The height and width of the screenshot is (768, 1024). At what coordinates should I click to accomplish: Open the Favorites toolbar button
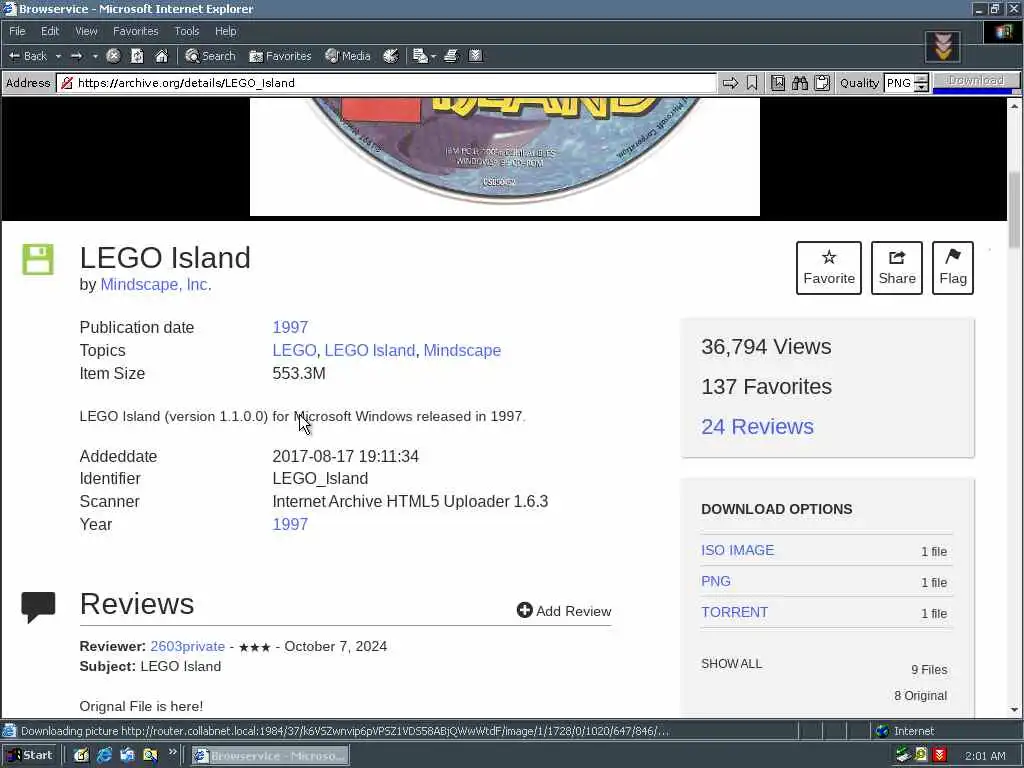tap(280, 56)
